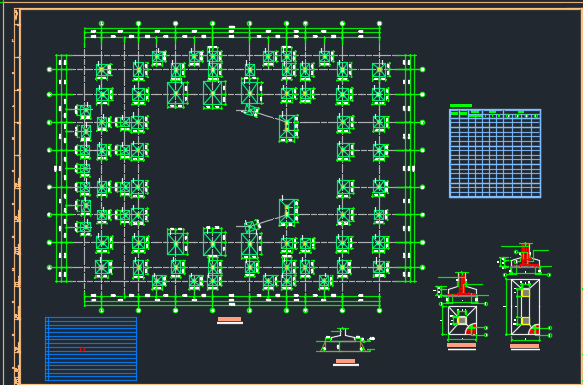Pick the small trapezoid foundation section detail
This screenshot has width=583, height=385.
344,340
